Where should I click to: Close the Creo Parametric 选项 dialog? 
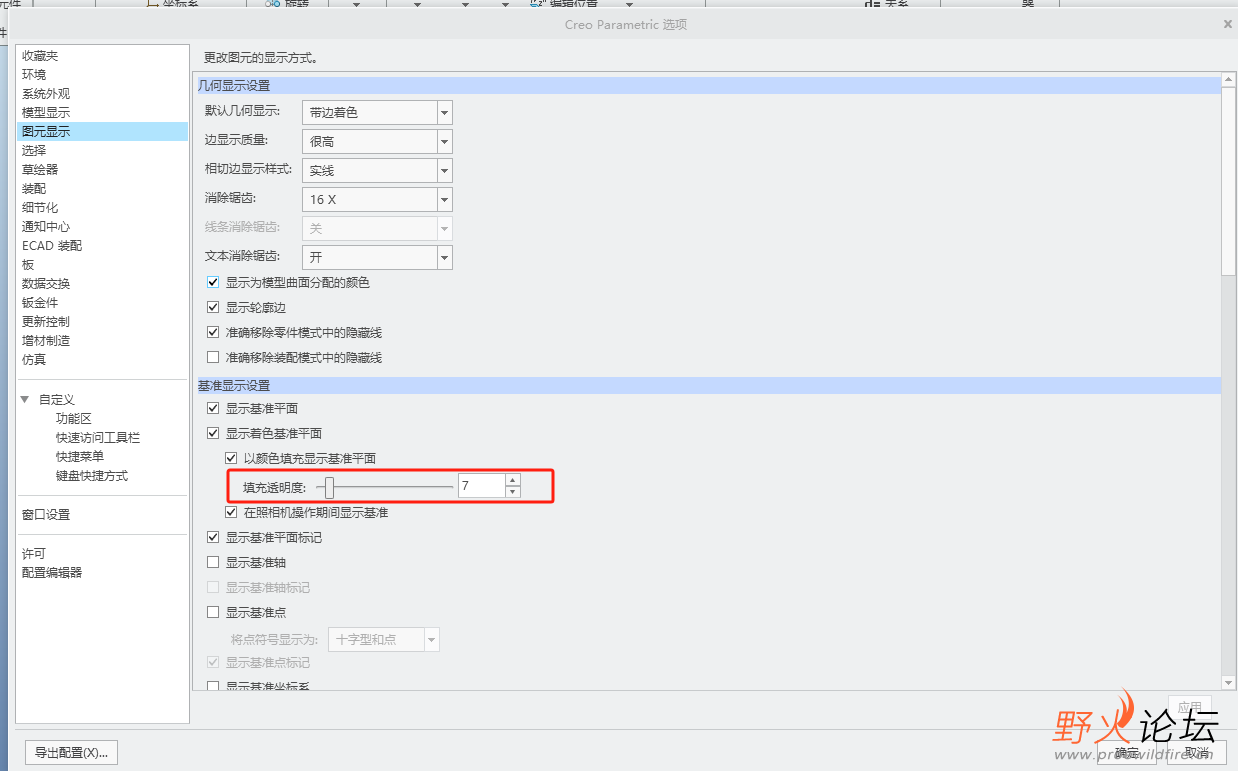[1228, 24]
